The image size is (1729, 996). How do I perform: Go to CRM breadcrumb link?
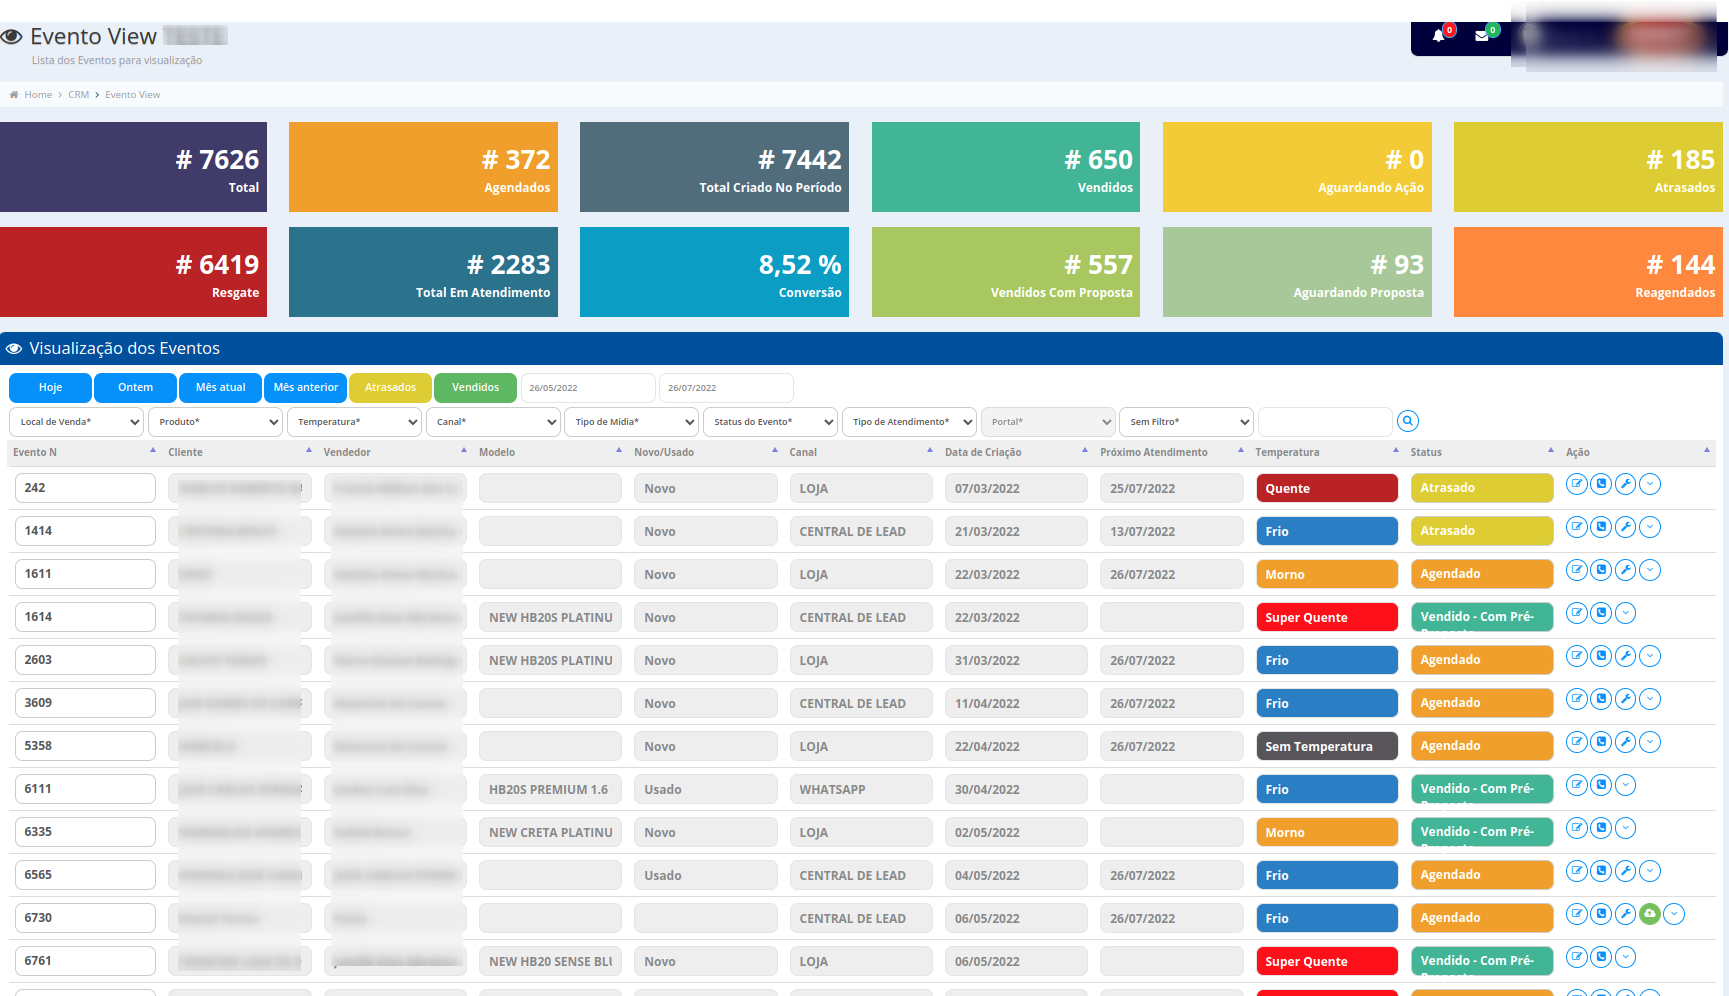tap(78, 95)
